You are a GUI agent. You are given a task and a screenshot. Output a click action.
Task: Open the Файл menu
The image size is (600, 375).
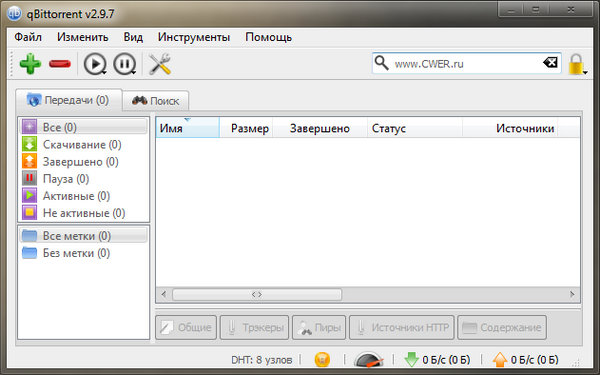[x=28, y=37]
